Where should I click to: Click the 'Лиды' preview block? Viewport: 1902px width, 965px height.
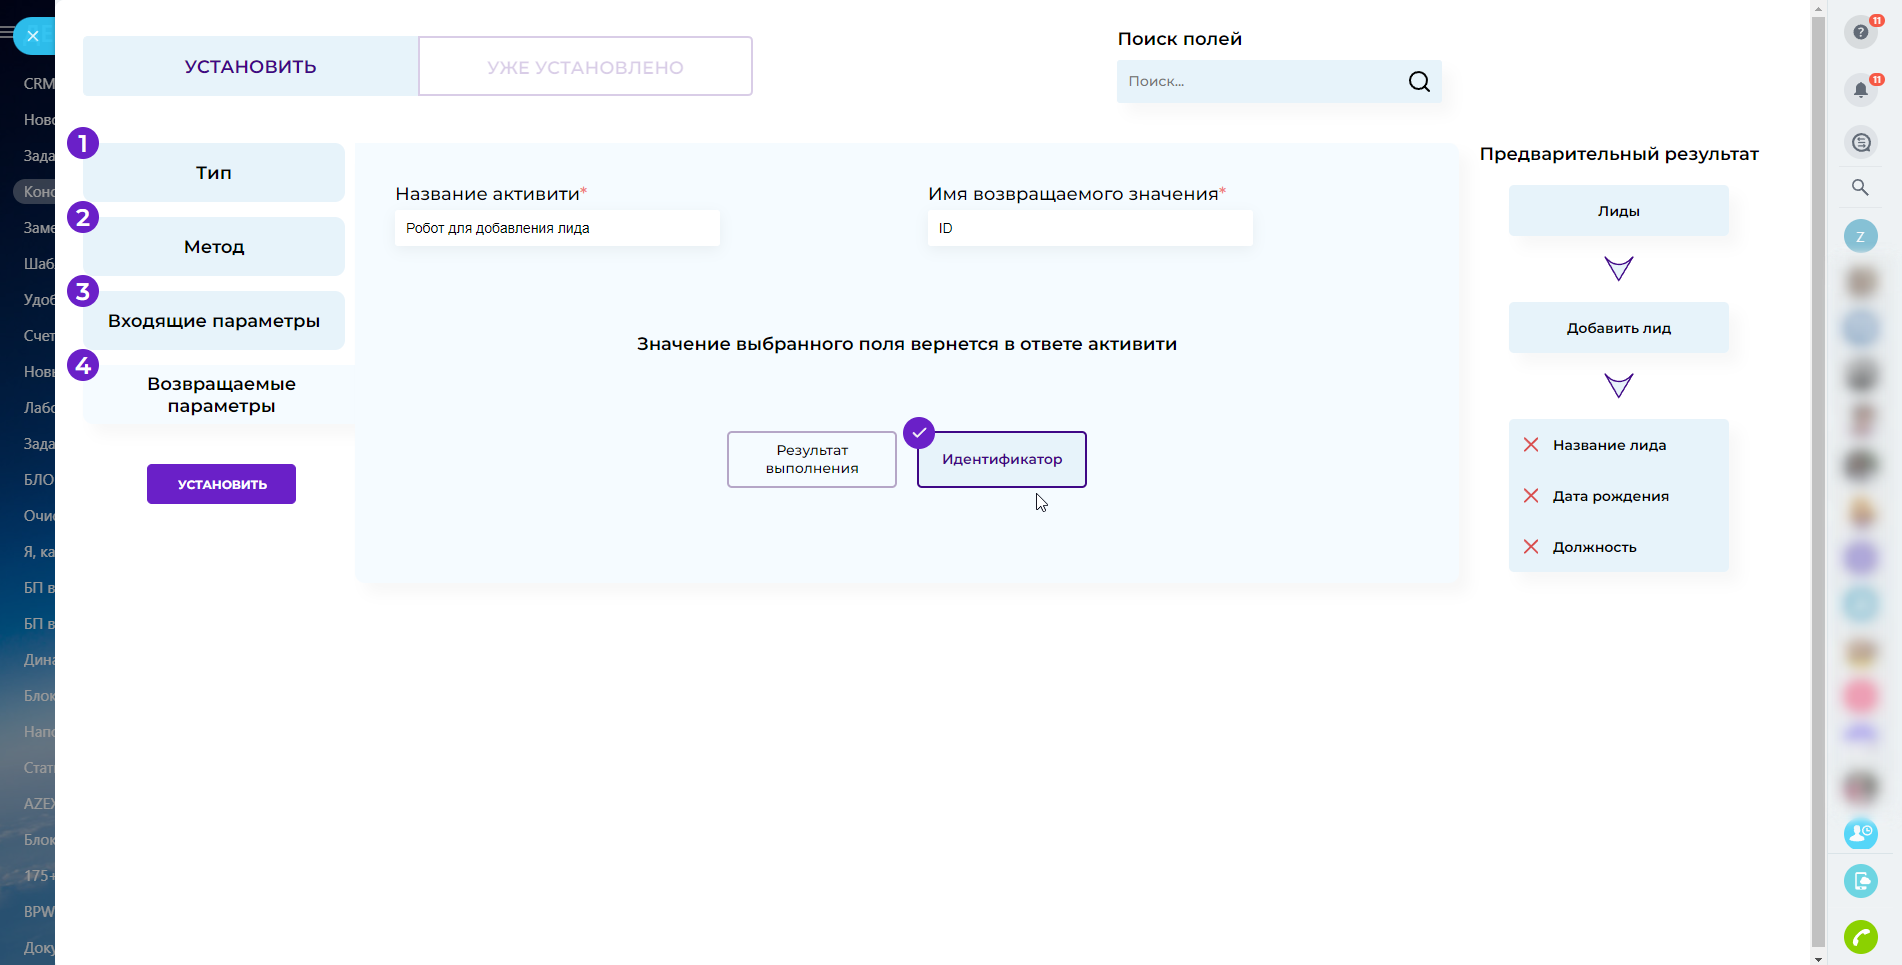[x=1618, y=211]
